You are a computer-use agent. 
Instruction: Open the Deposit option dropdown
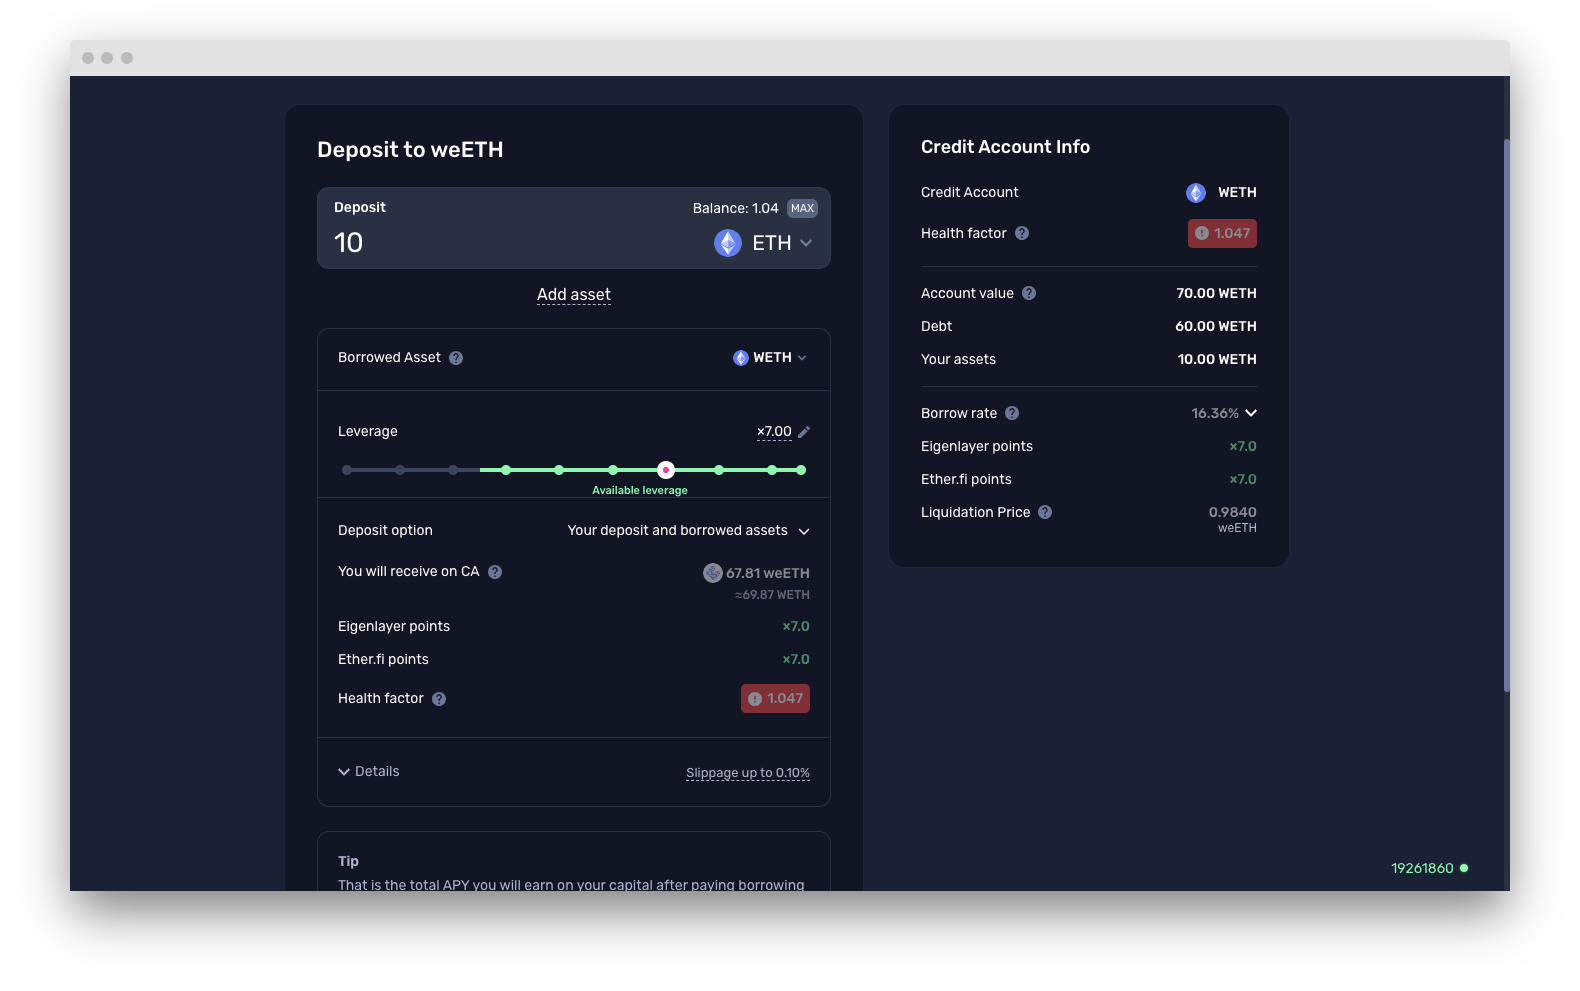coord(689,531)
